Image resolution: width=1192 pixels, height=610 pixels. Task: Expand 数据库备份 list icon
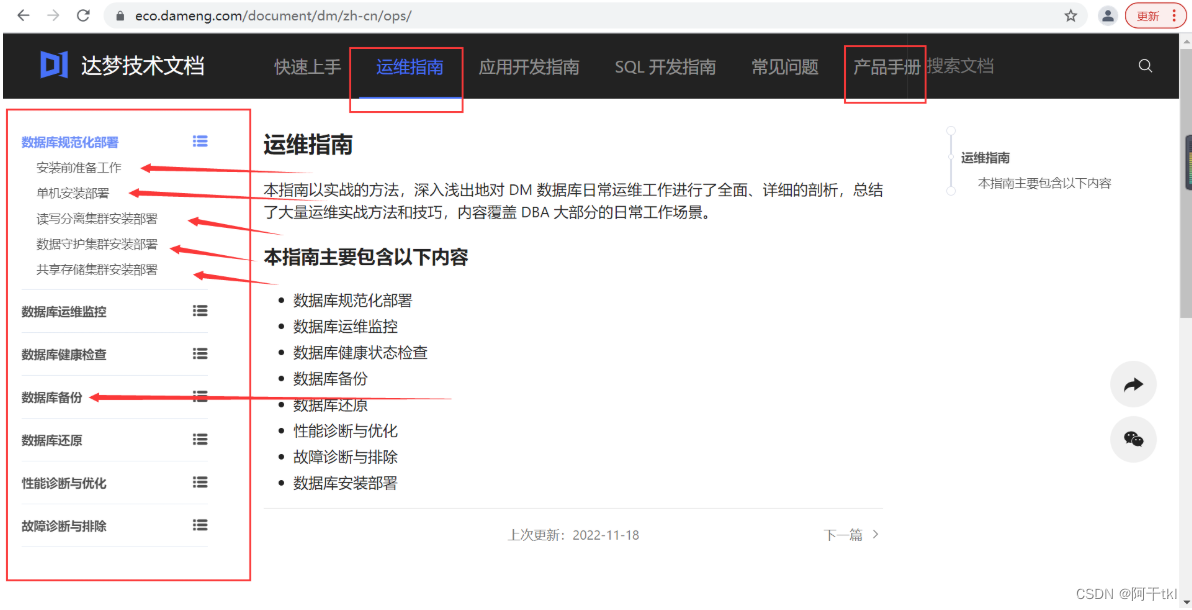200,396
